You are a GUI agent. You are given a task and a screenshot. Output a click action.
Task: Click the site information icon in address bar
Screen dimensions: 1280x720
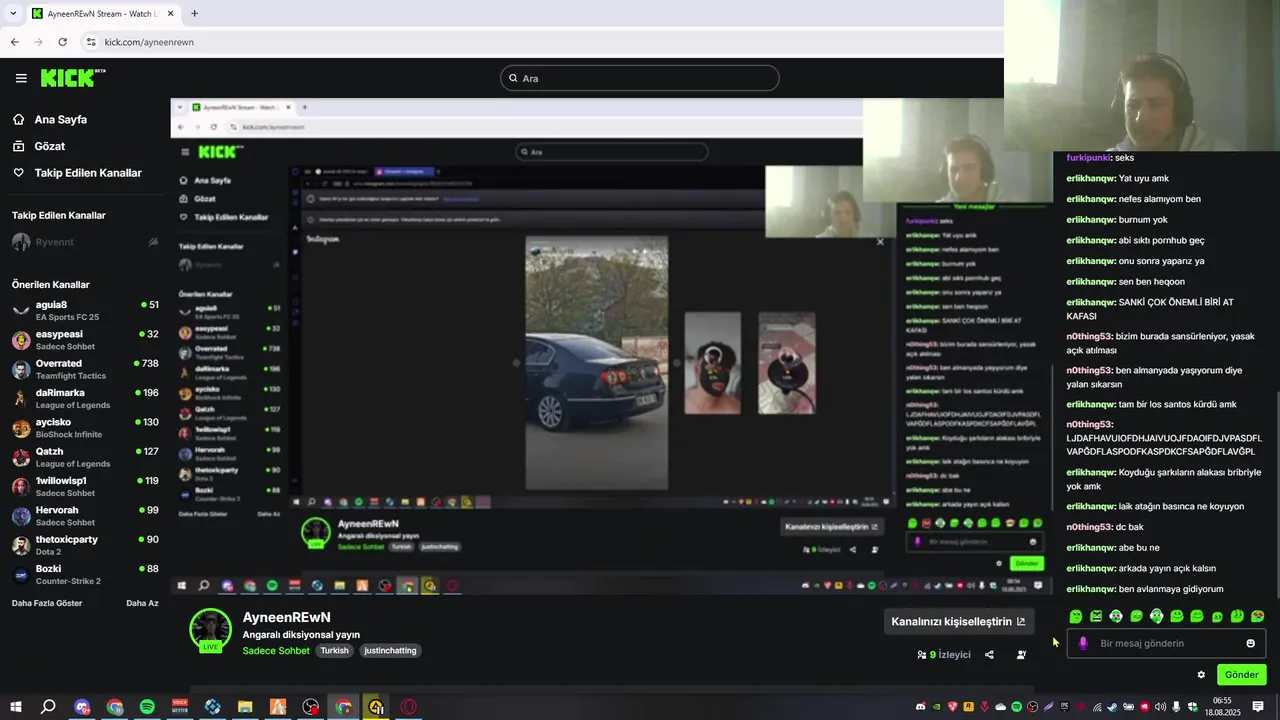click(91, 42)
